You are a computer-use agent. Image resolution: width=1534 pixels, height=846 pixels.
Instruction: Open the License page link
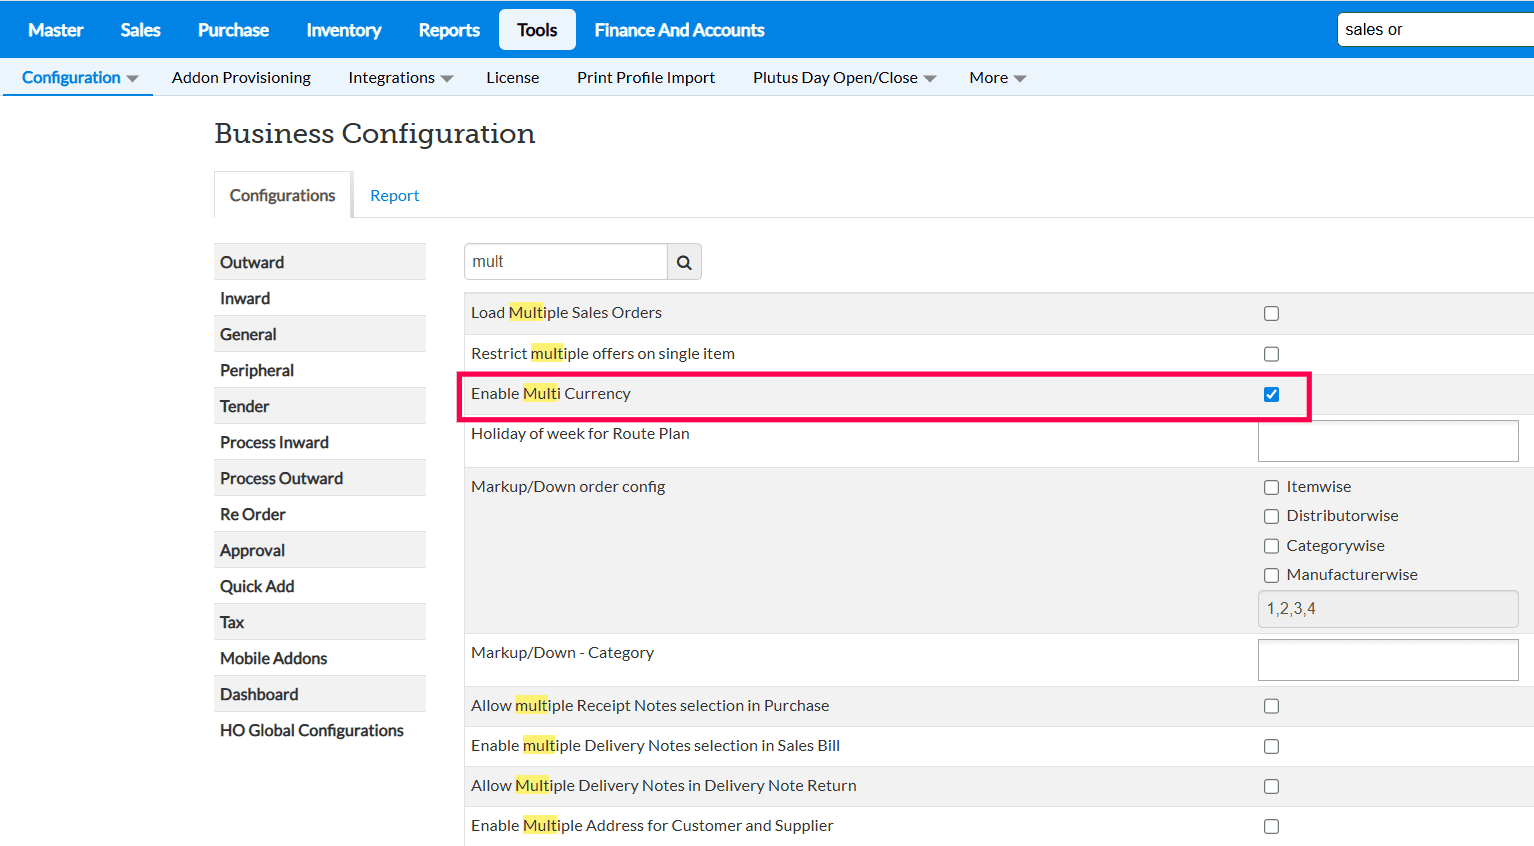click(x=512, y=78)
